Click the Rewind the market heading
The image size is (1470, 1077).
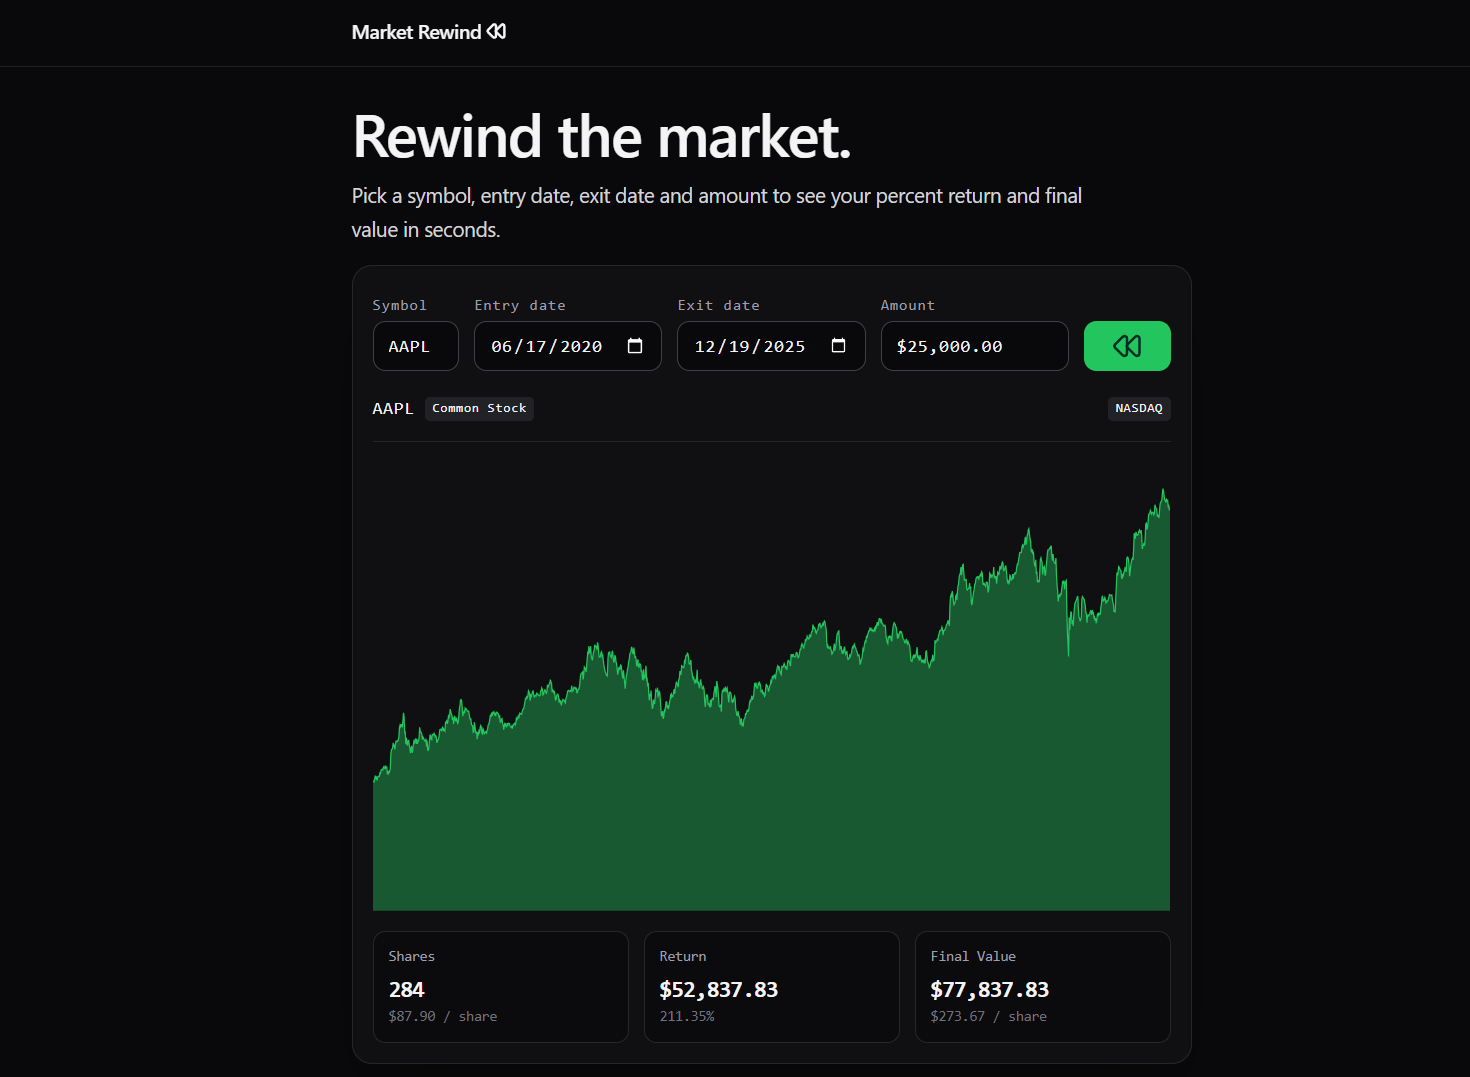pos(601,137)
